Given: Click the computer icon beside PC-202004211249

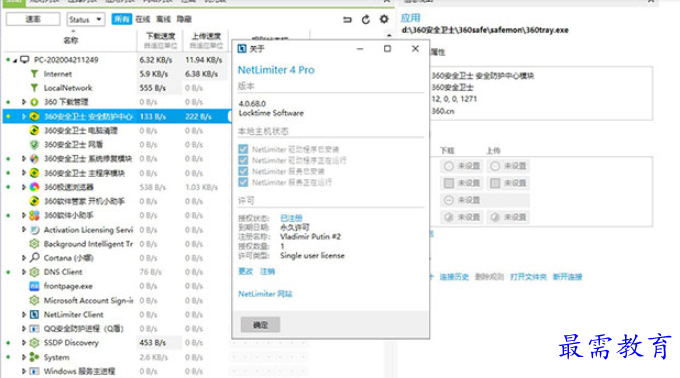Looking at the screenshot, I should tap(25, 59).
